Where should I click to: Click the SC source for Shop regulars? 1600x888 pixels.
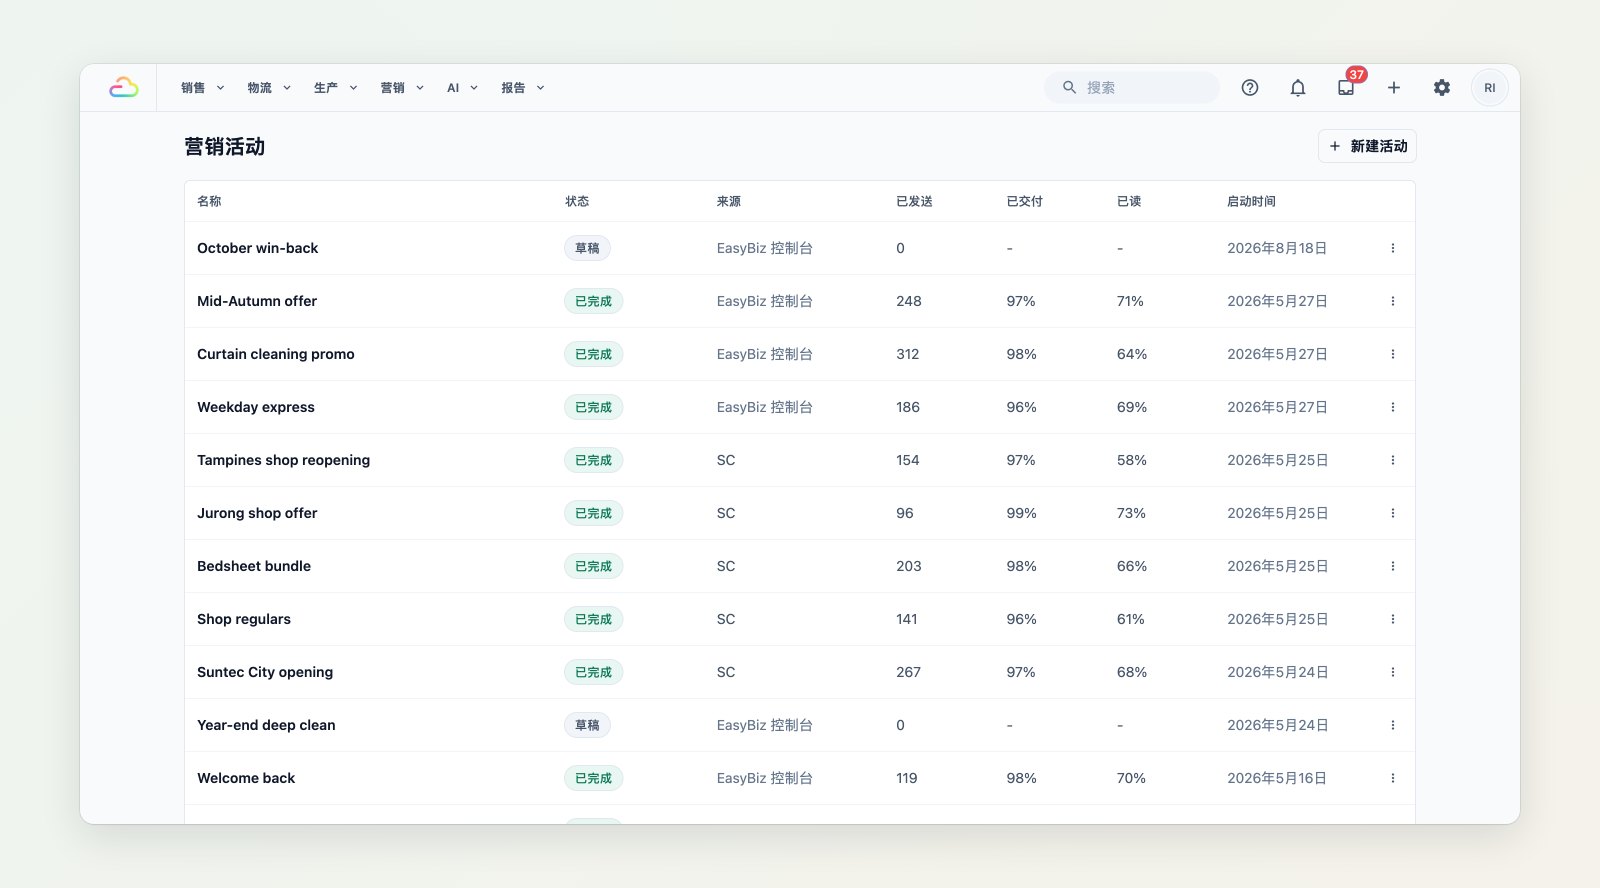[726, 619]
